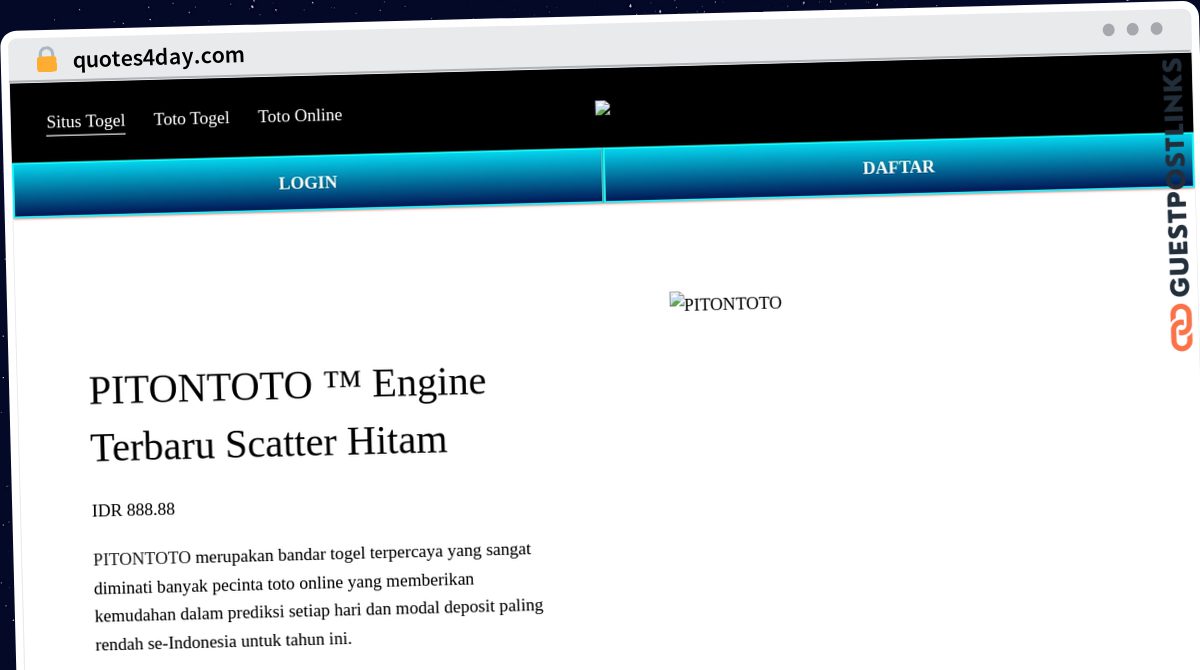This screenshot has height=670, width=1200.
Task: Click the DAFTAR button
Action: pyautogui.click(x=899, y=167)
